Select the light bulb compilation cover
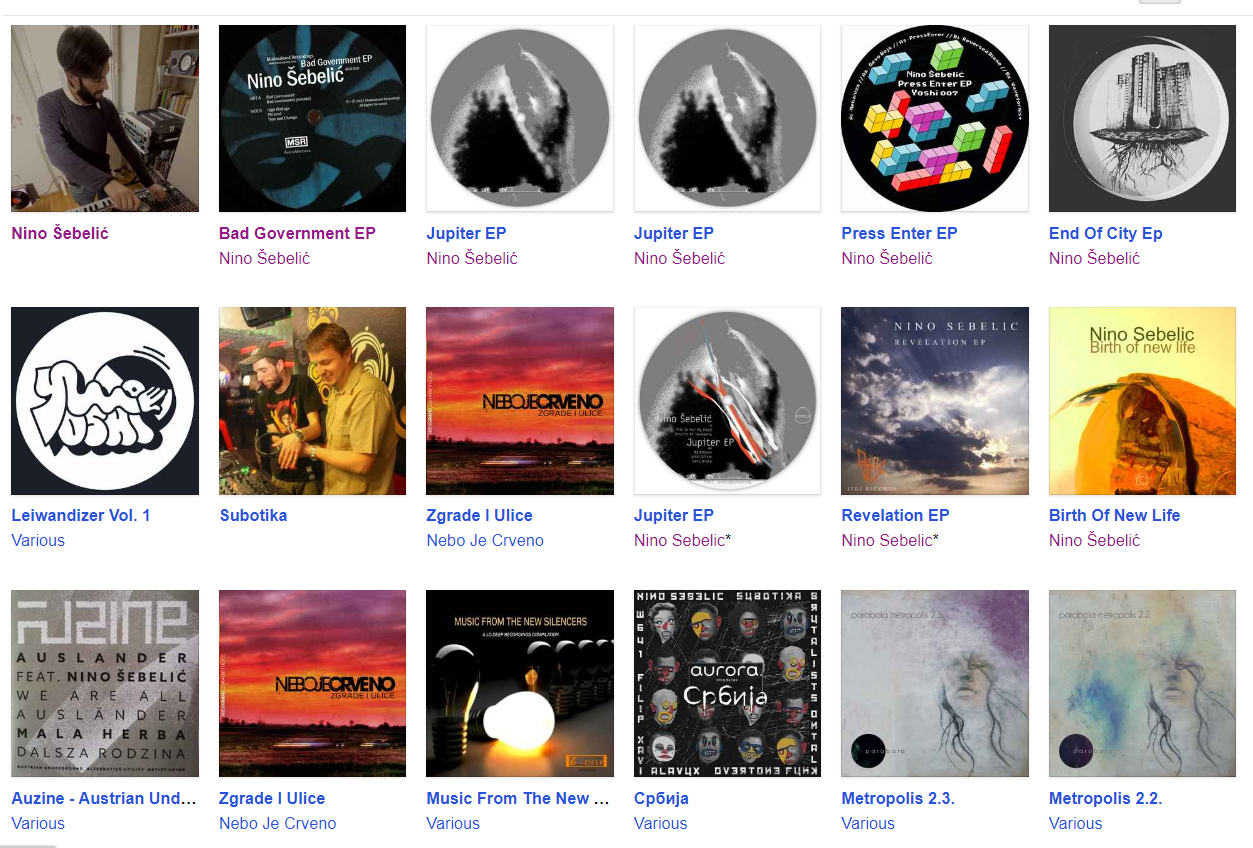The height and width of the screenshot is (848, 1253). [520, 684]
